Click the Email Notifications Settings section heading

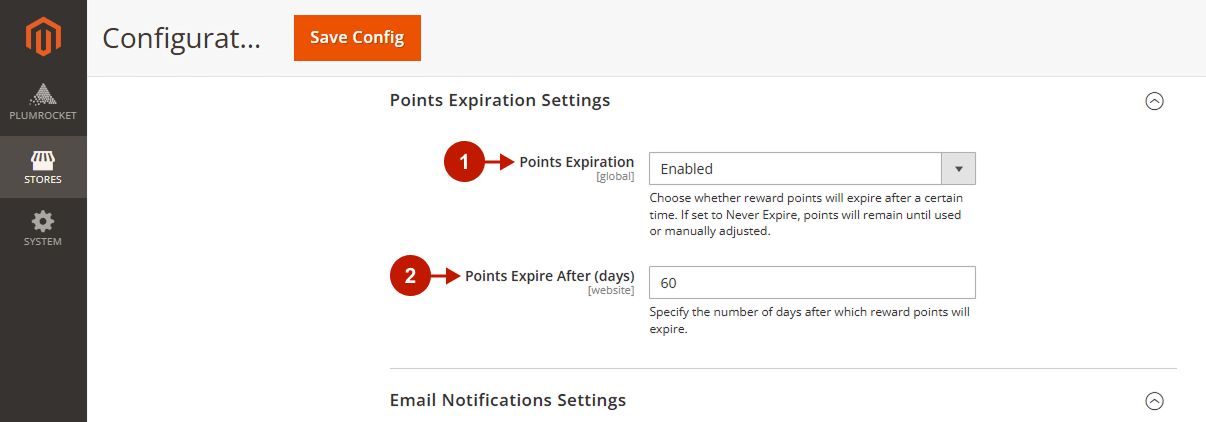[x=507, y=400]
